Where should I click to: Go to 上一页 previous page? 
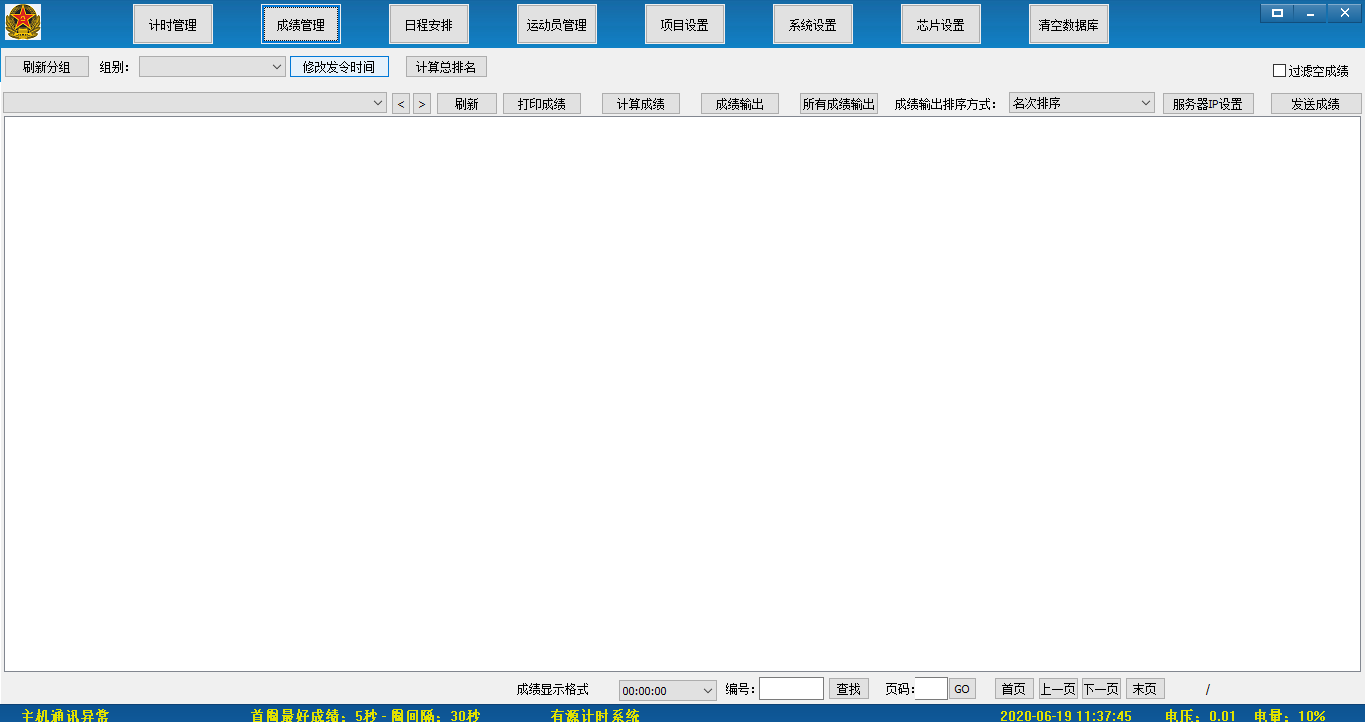click(x=1058, y=689)
